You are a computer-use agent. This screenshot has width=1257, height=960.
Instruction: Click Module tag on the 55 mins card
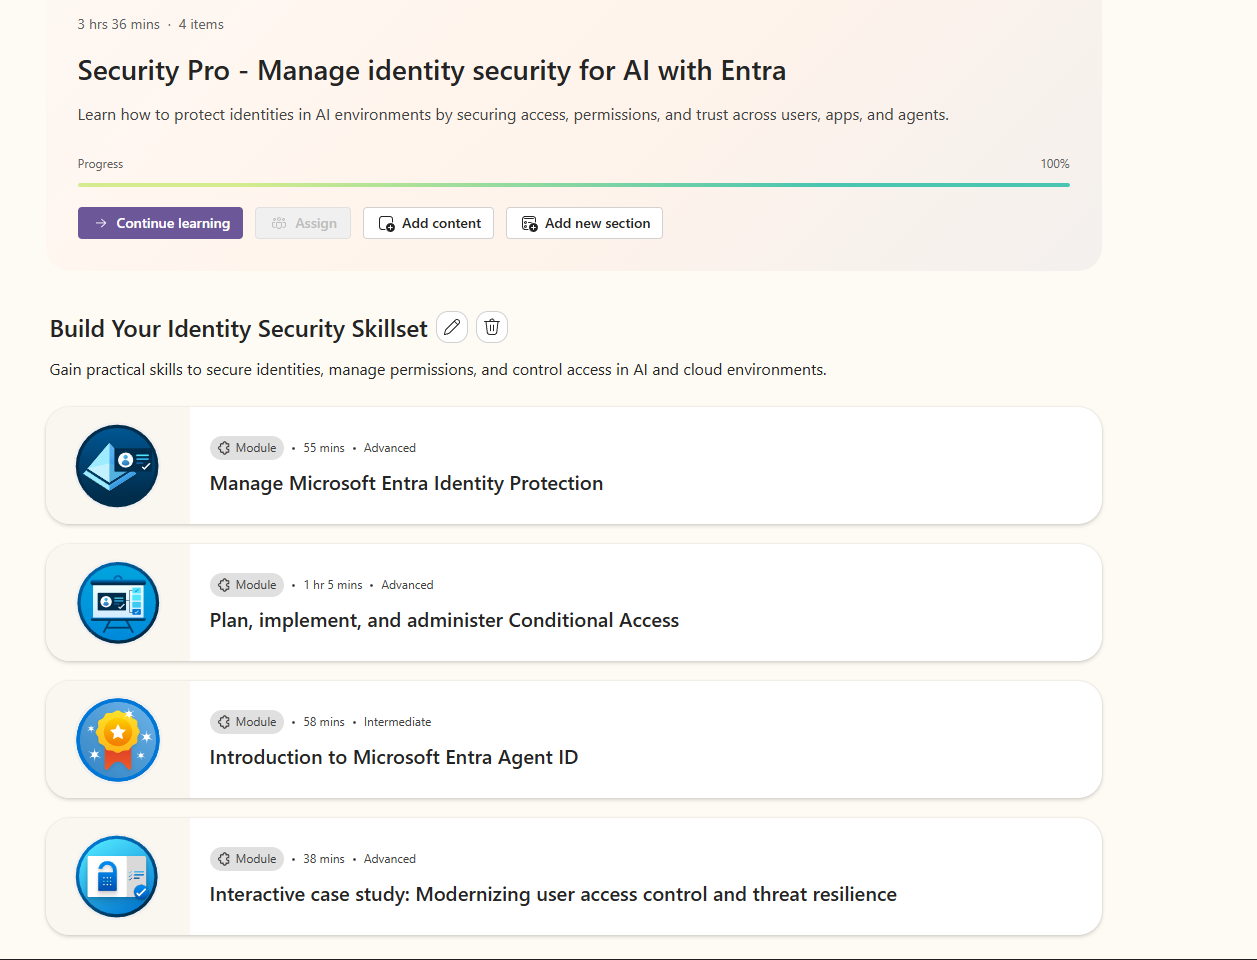pyautogui.click(x=247, y=448)
